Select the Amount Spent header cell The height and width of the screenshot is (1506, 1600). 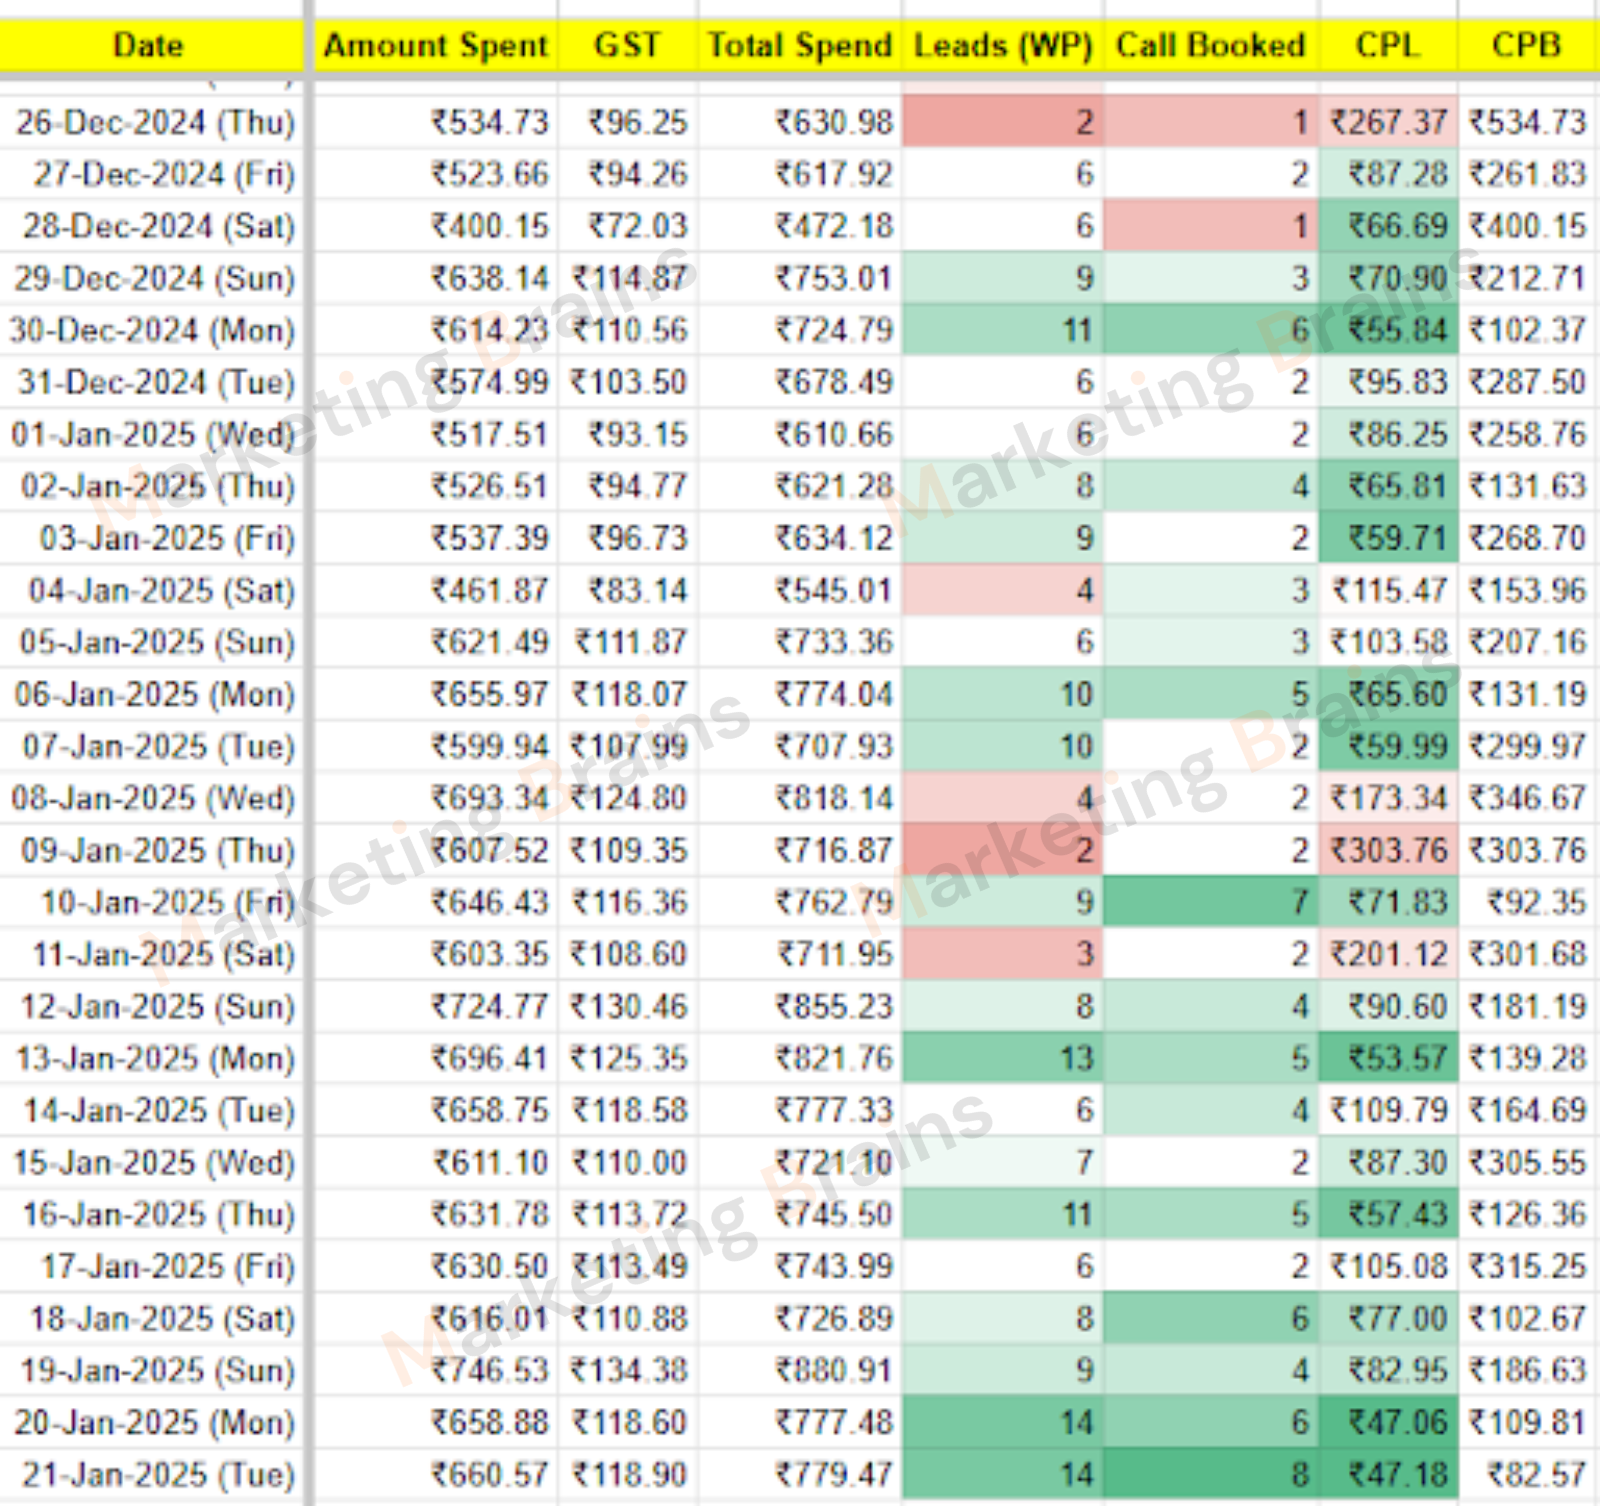click(x=435, y=46)
